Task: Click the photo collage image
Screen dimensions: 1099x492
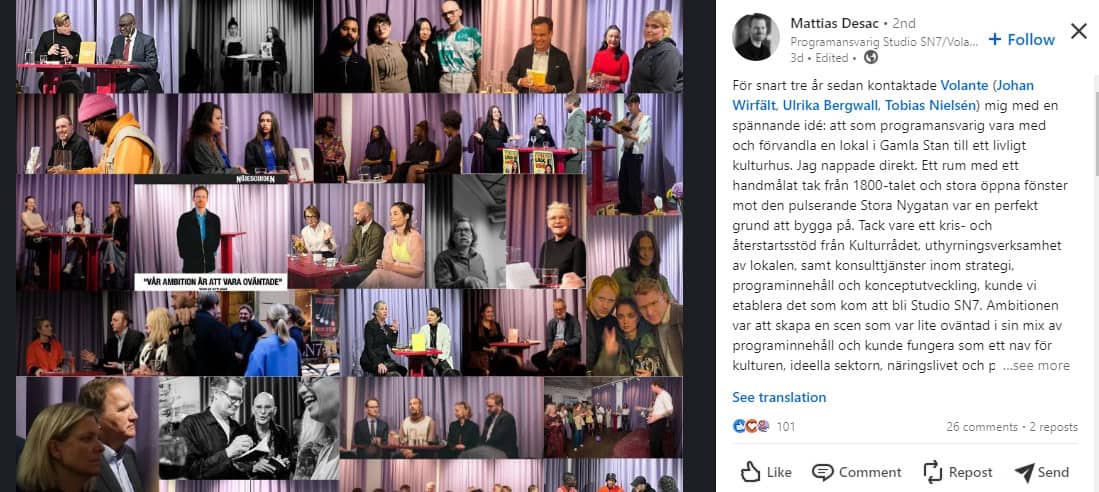Action: (349, 245)
